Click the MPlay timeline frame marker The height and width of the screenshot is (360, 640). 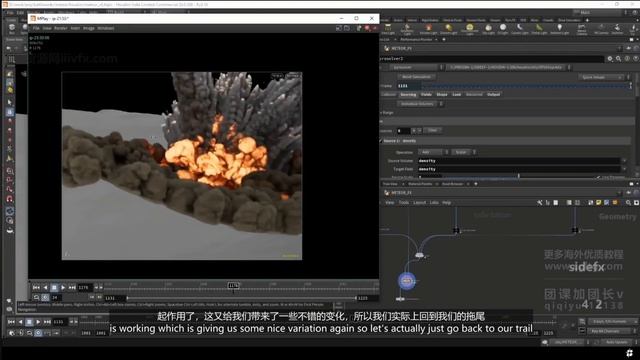(233, 285)
